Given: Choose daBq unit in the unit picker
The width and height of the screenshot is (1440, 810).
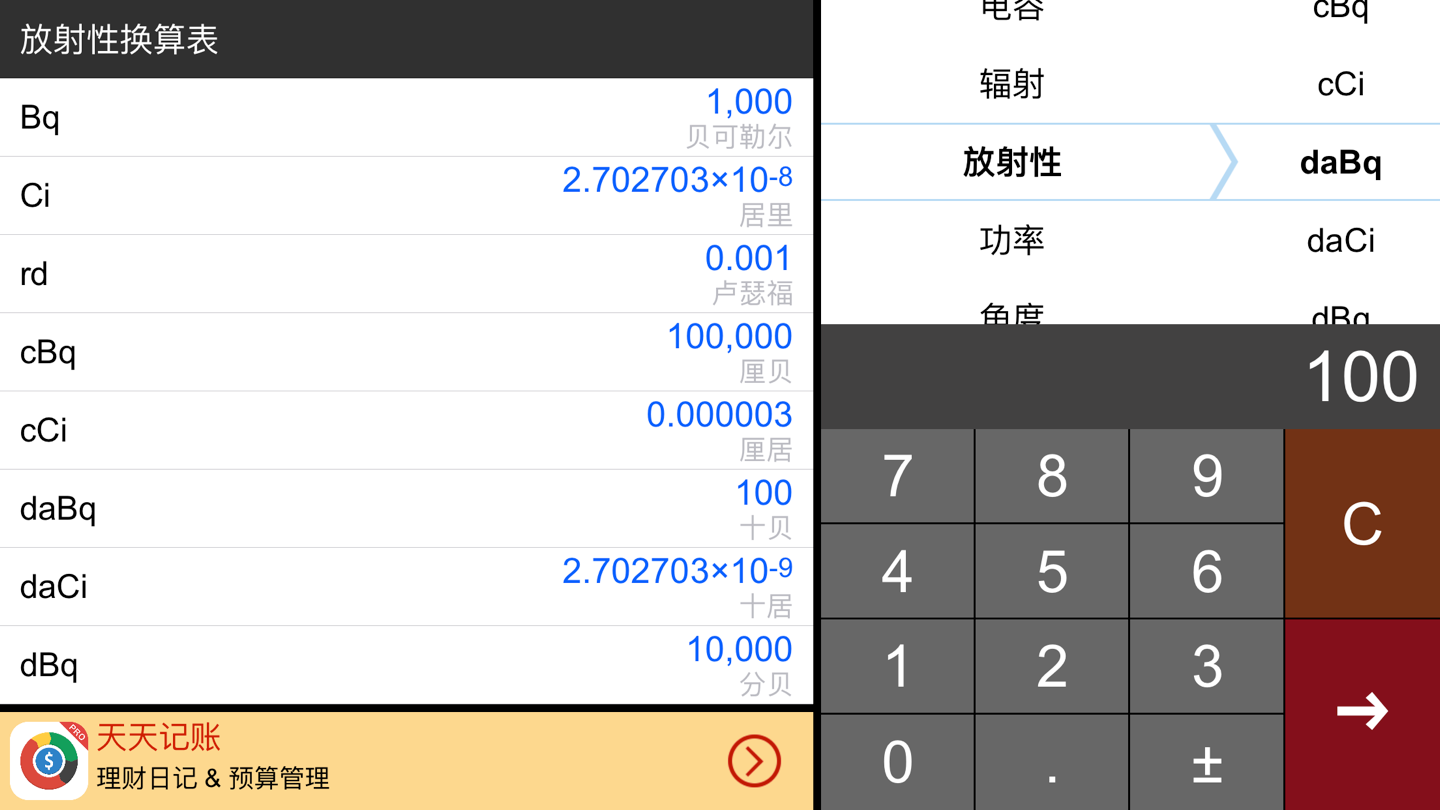Looking at the screenshot, I should click(x=1341, y=162).
